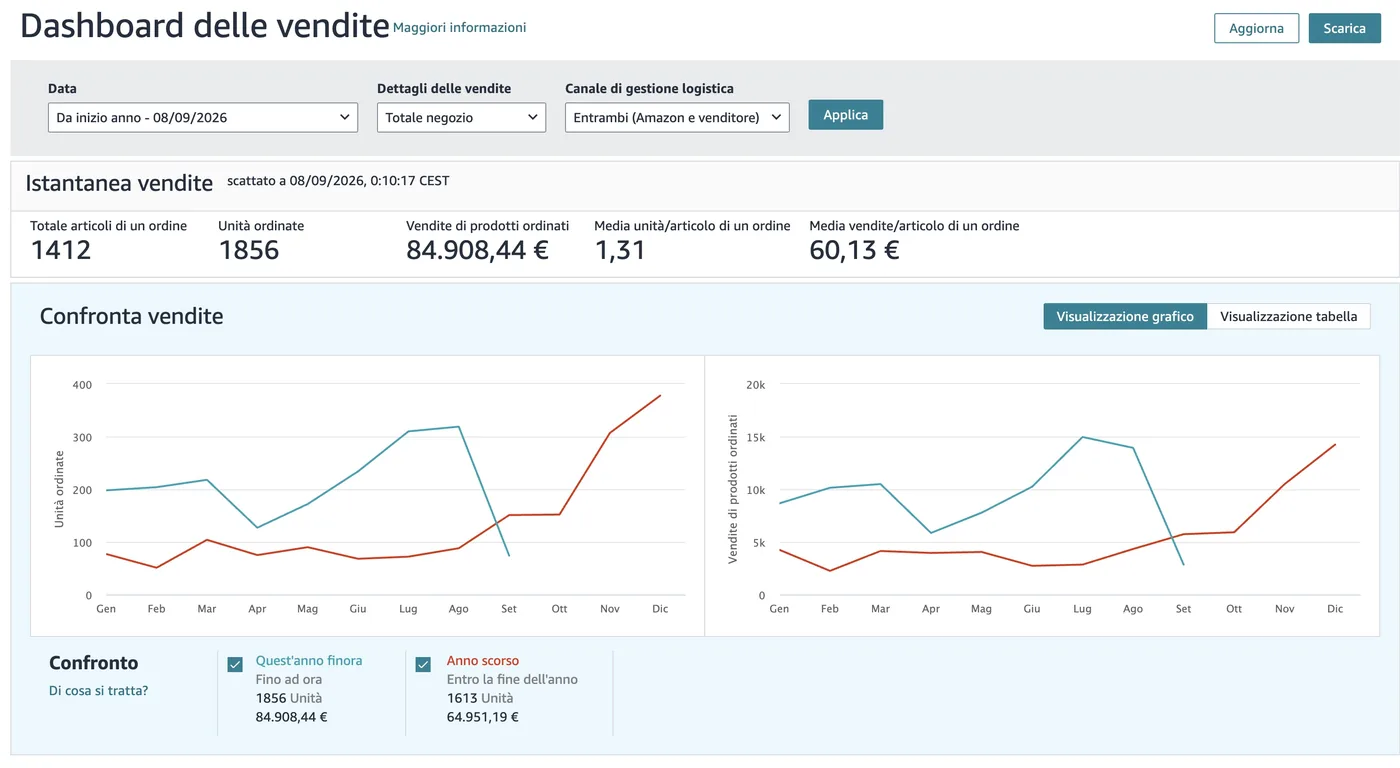The image size is (1400, 768).
Task: Open the 'Di cosa si tratta?' link
Action: (98, 690)
